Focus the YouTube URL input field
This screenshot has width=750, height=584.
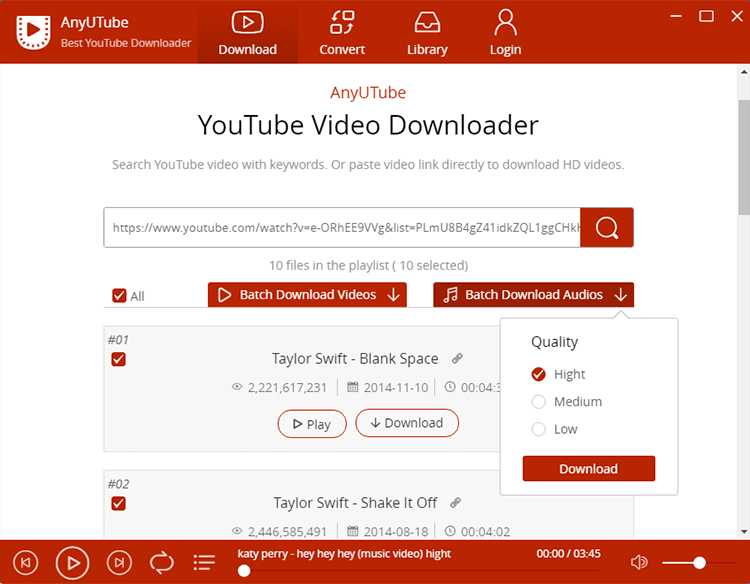(342, 228)
